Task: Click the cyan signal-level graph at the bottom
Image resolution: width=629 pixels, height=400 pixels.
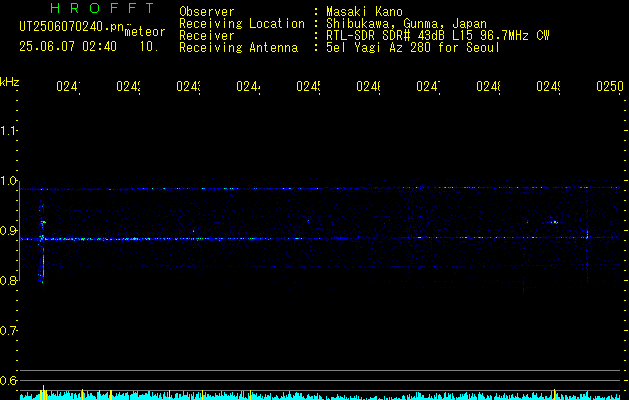Action: click(x=320, y=395)
